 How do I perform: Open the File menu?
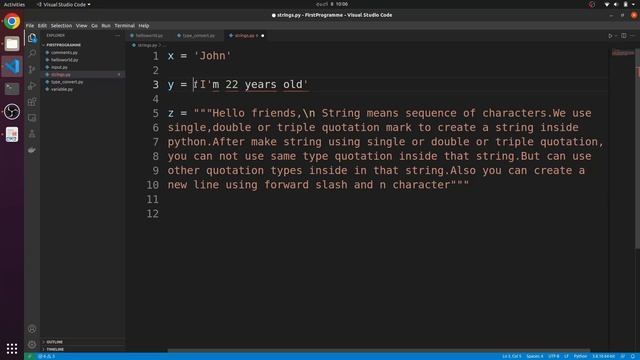coord(30,26)
